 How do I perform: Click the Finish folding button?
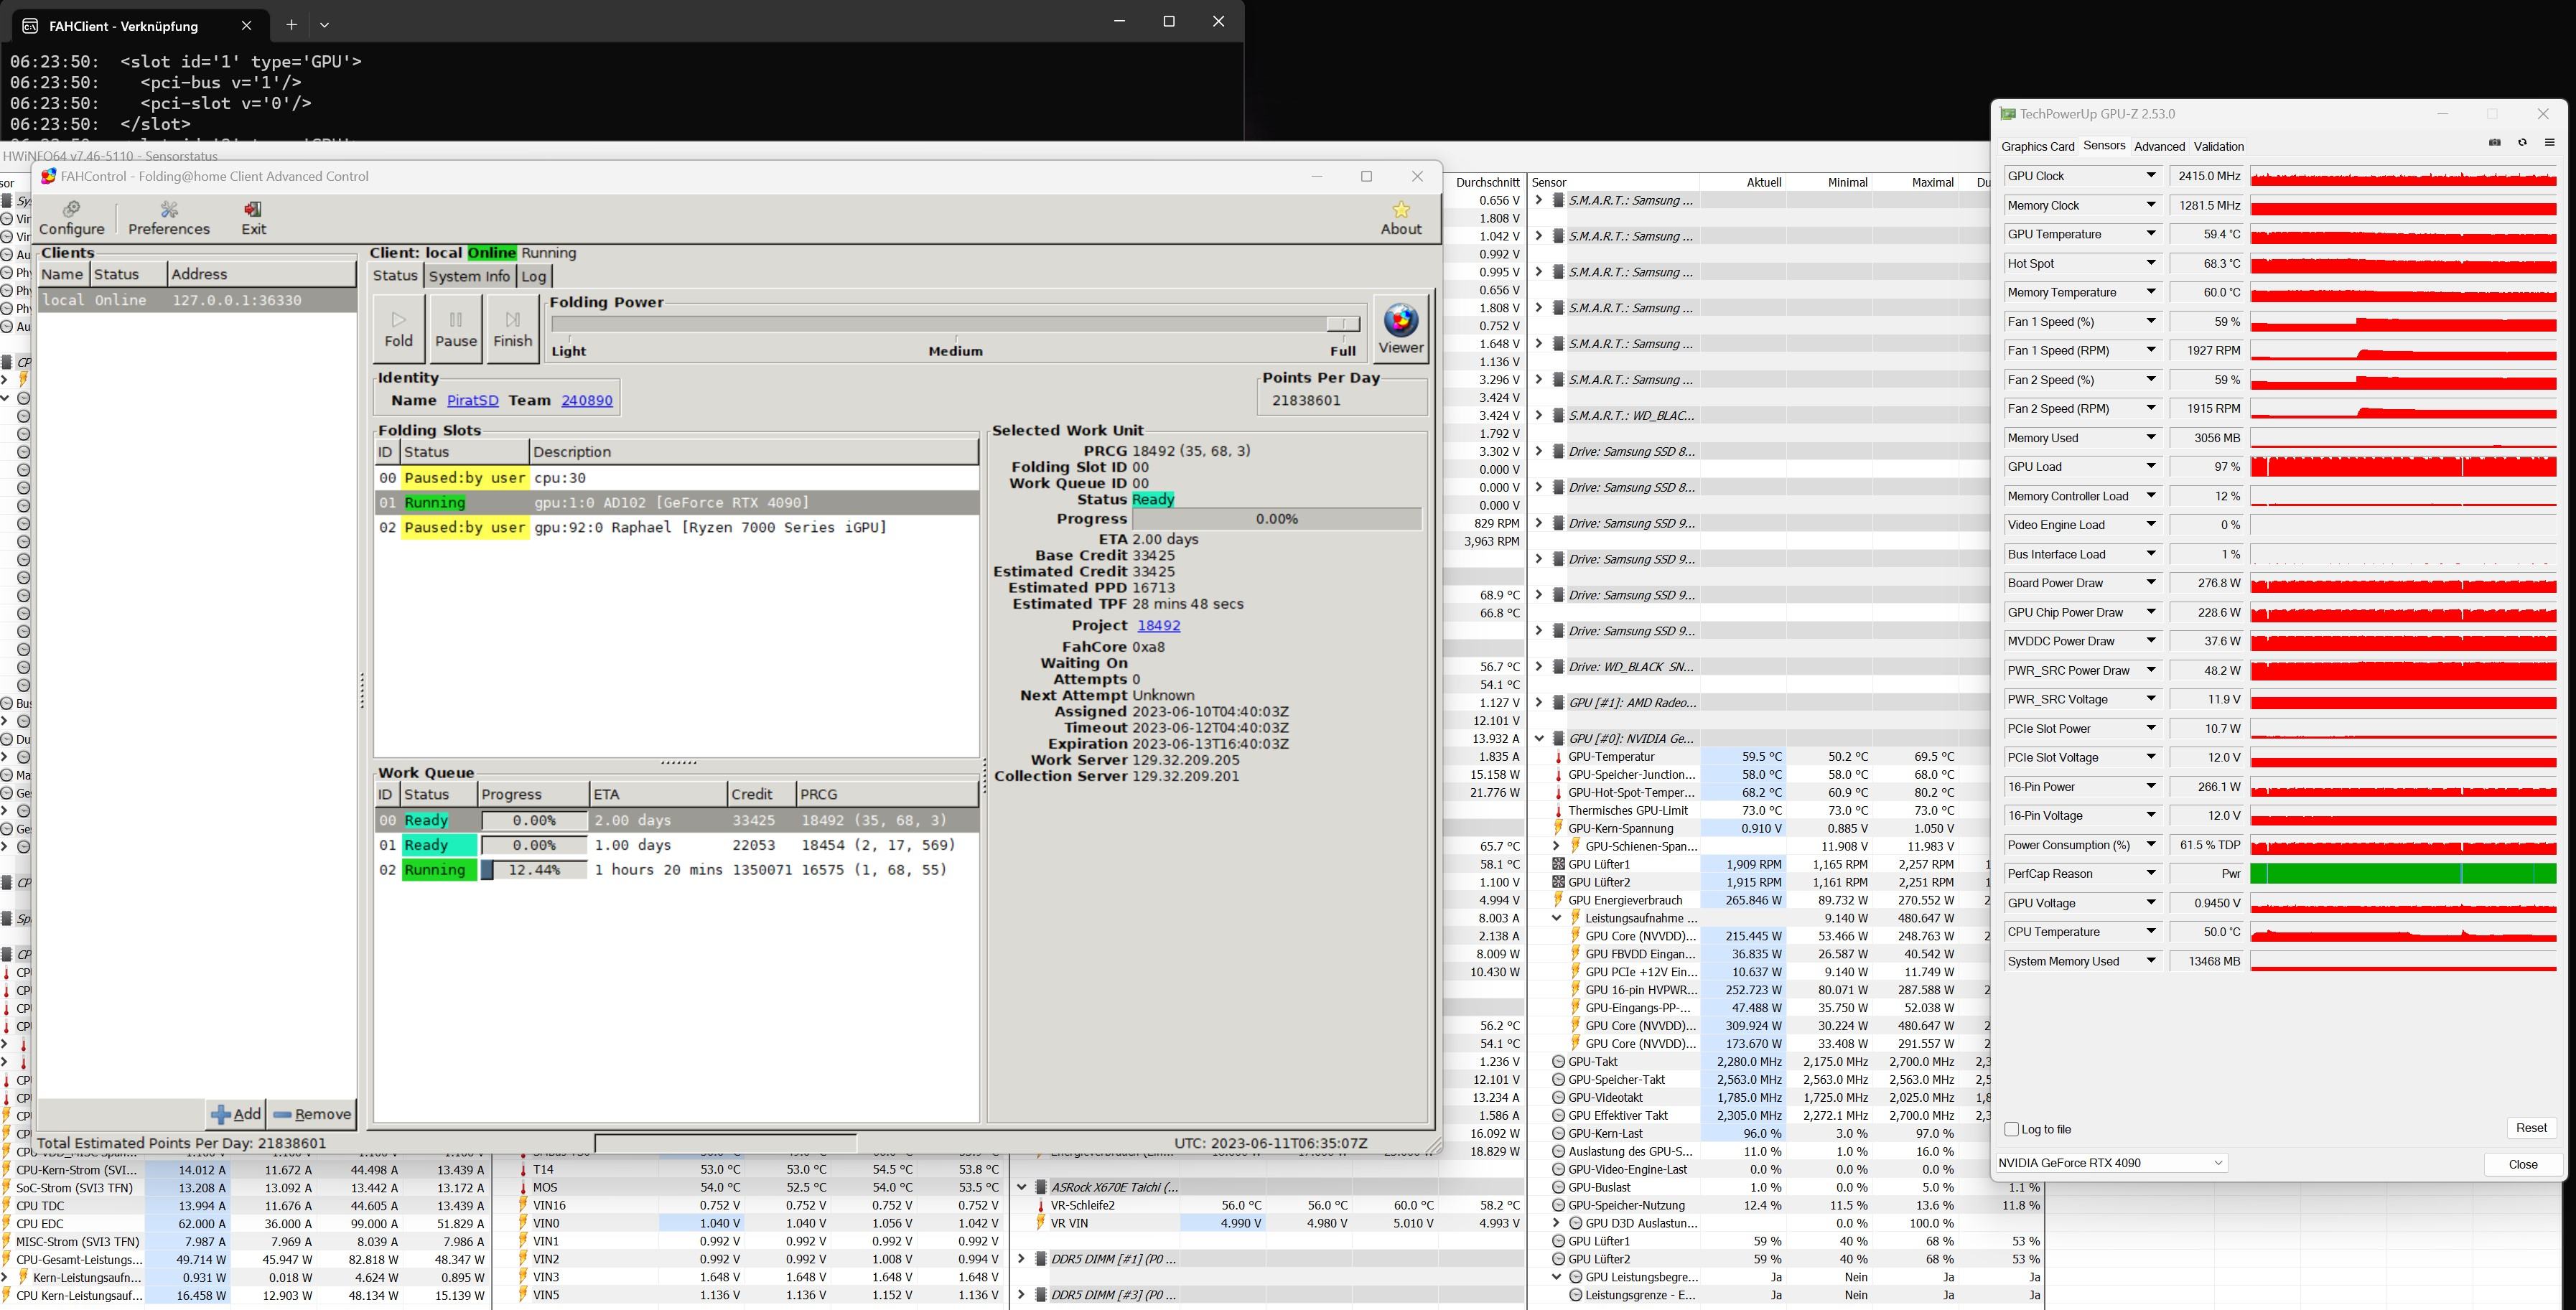[512, 328]
